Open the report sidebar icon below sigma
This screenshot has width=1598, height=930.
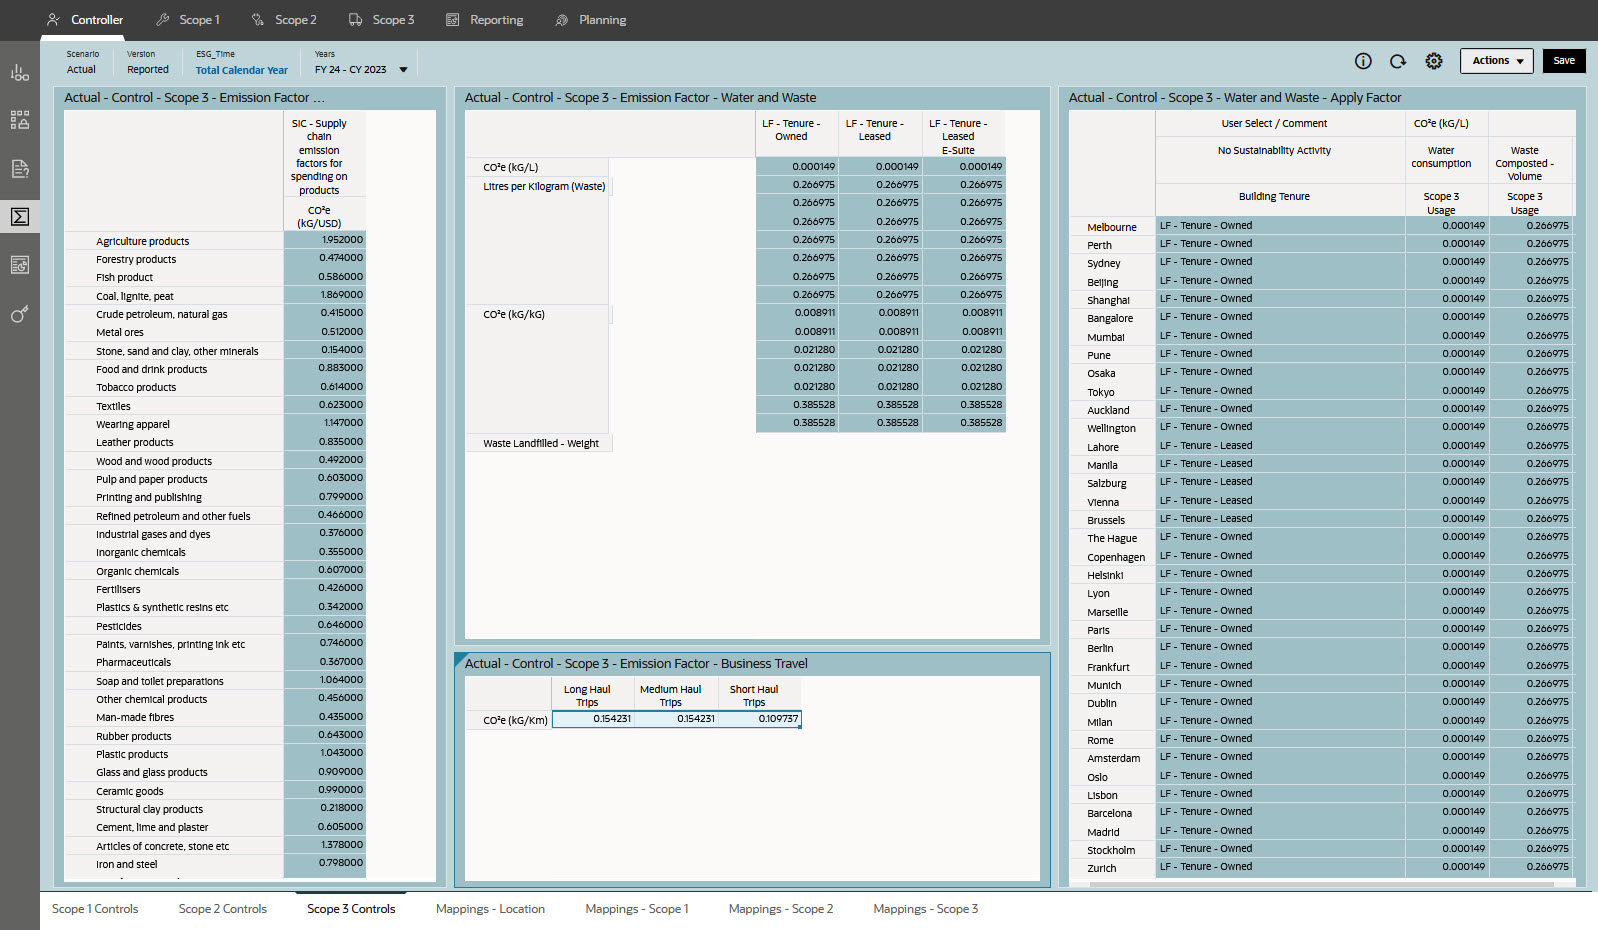tap(20, 265)
